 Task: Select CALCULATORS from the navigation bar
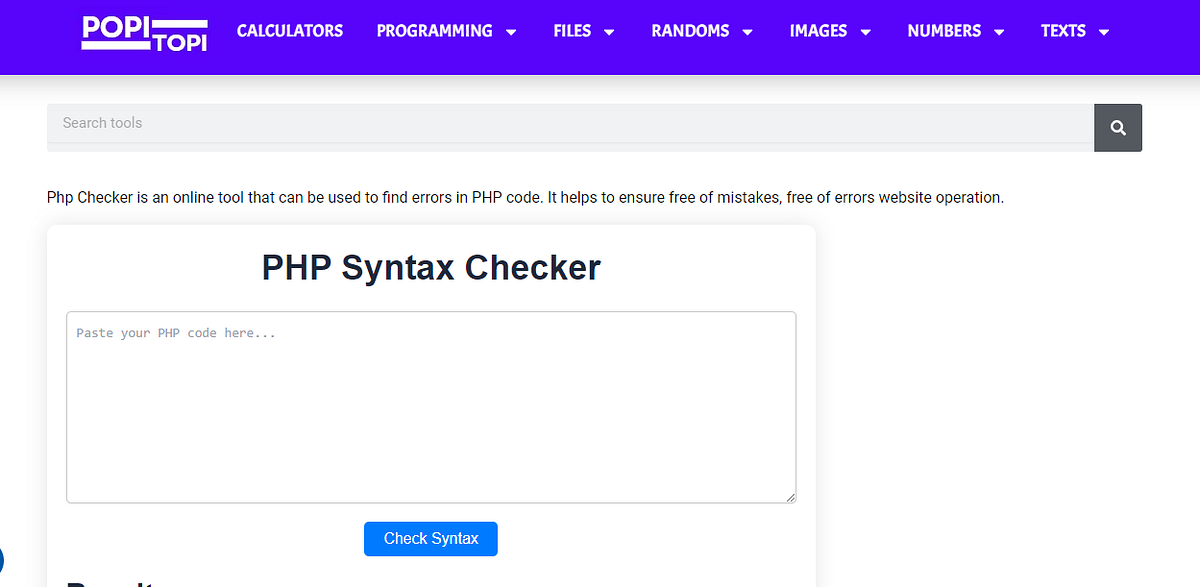click(x=289, y=31)
